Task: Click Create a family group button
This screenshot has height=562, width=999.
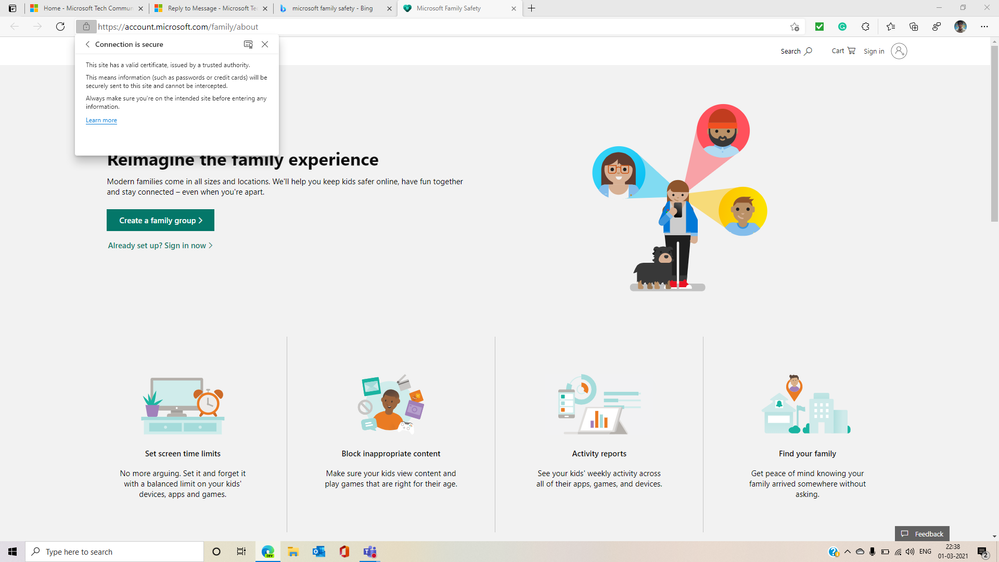Action: click(x=161, y=220)
